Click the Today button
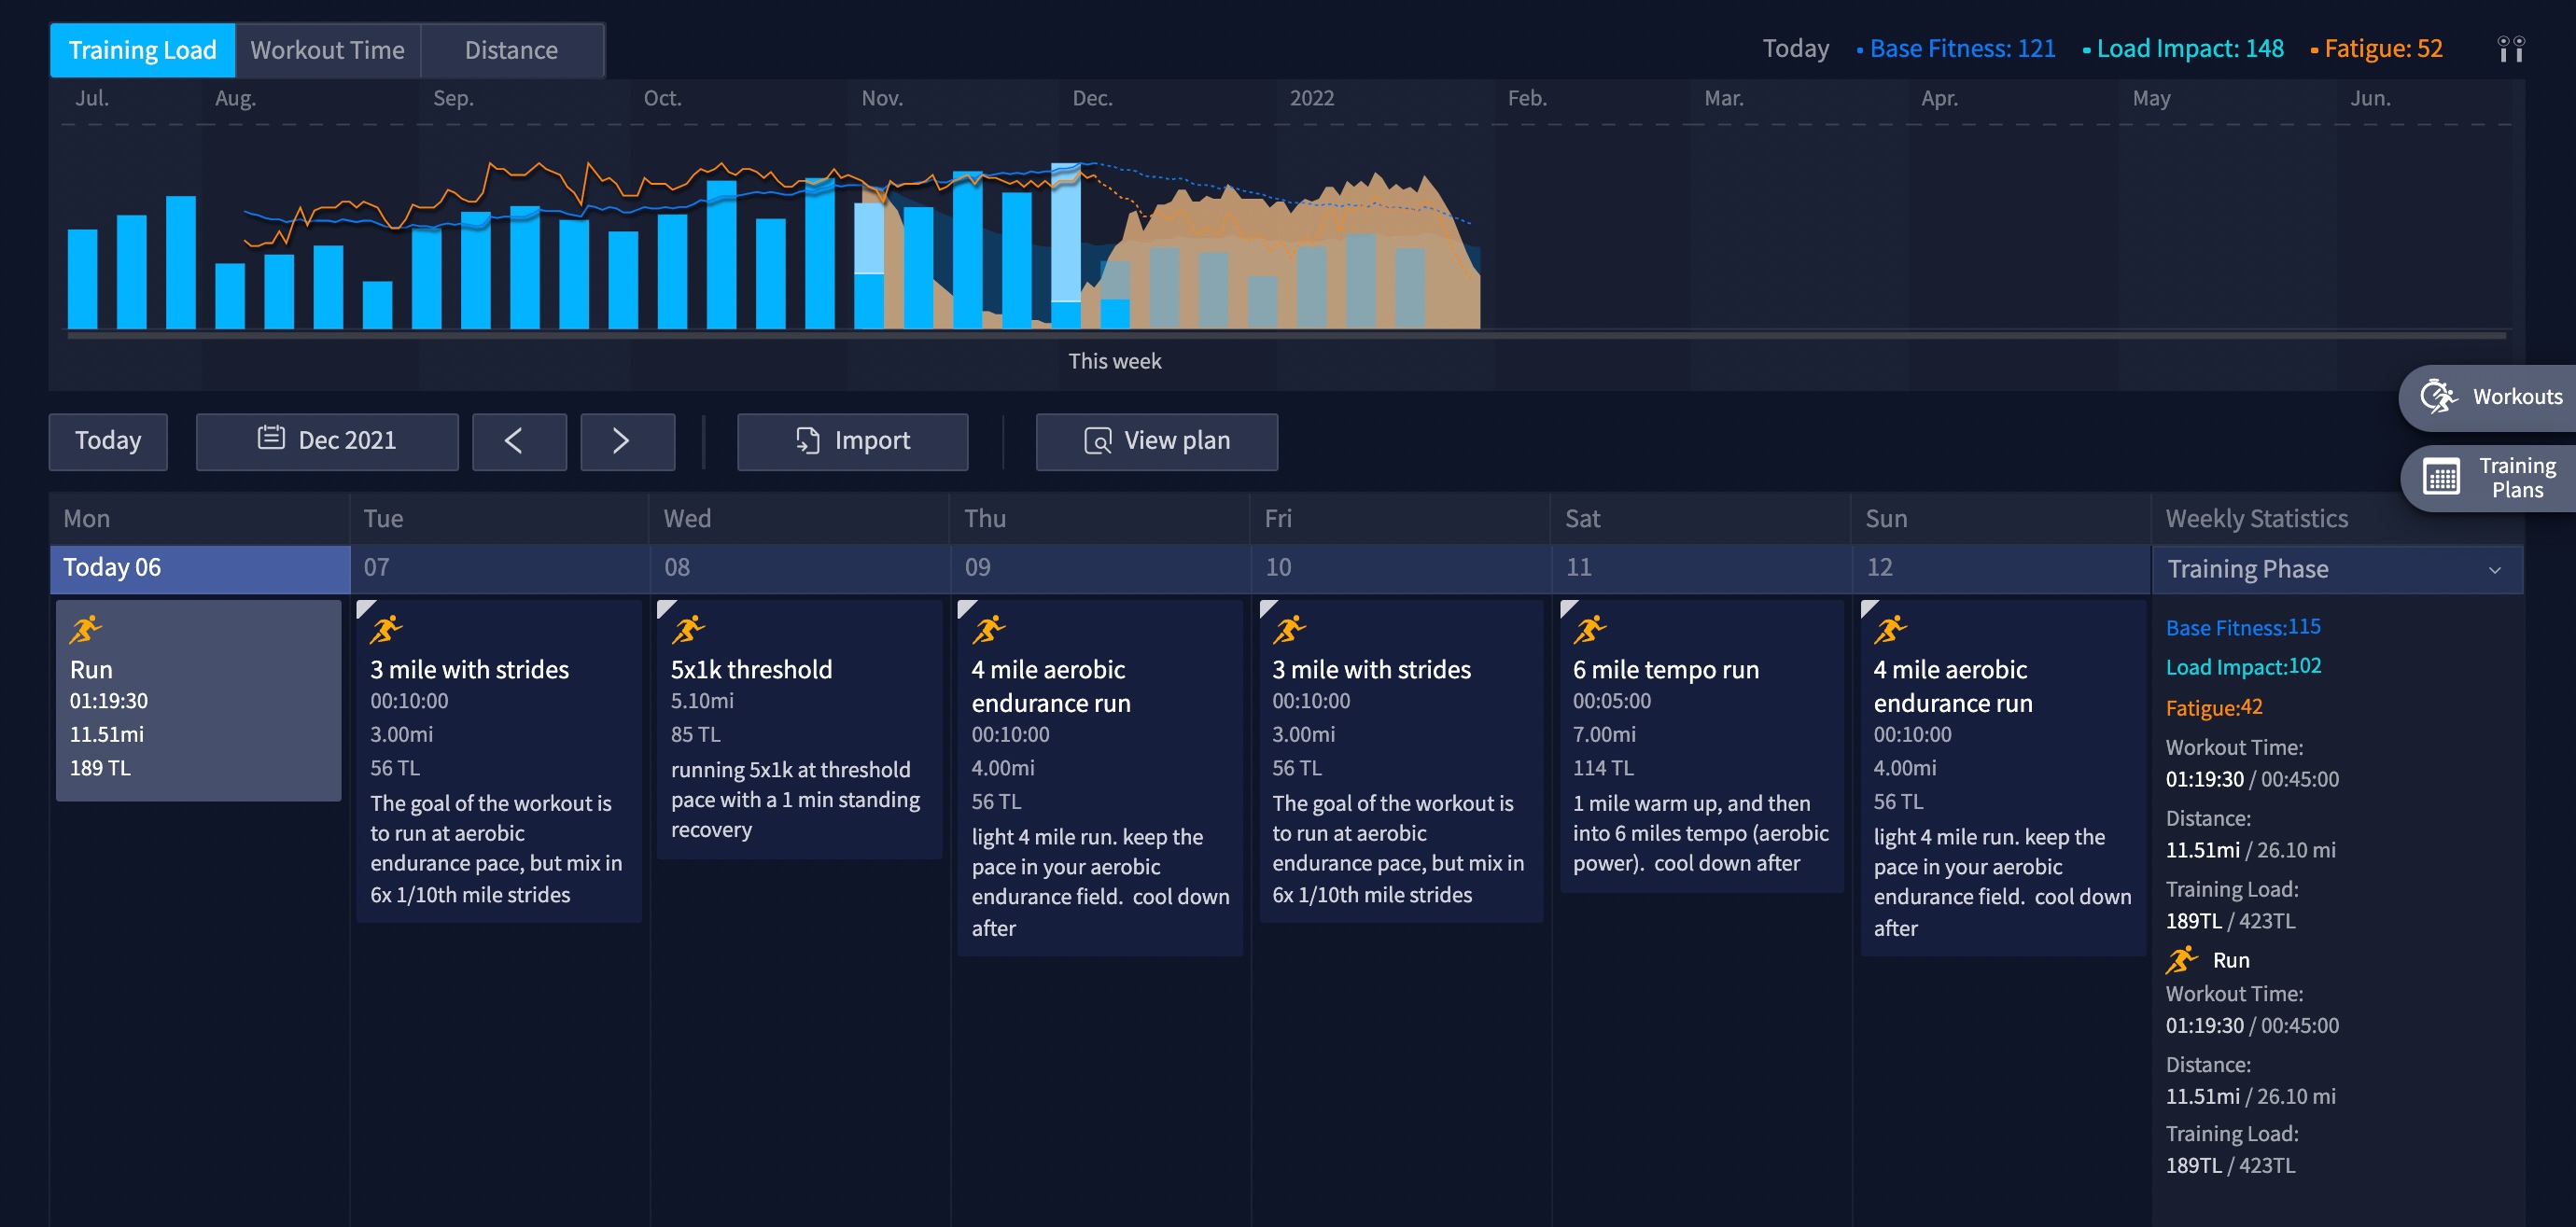Screen dimensions: 2576x1227 coord(108,441)
